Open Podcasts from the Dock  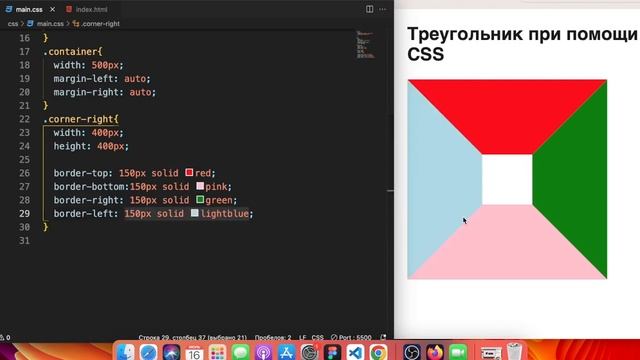coord(264,352)
